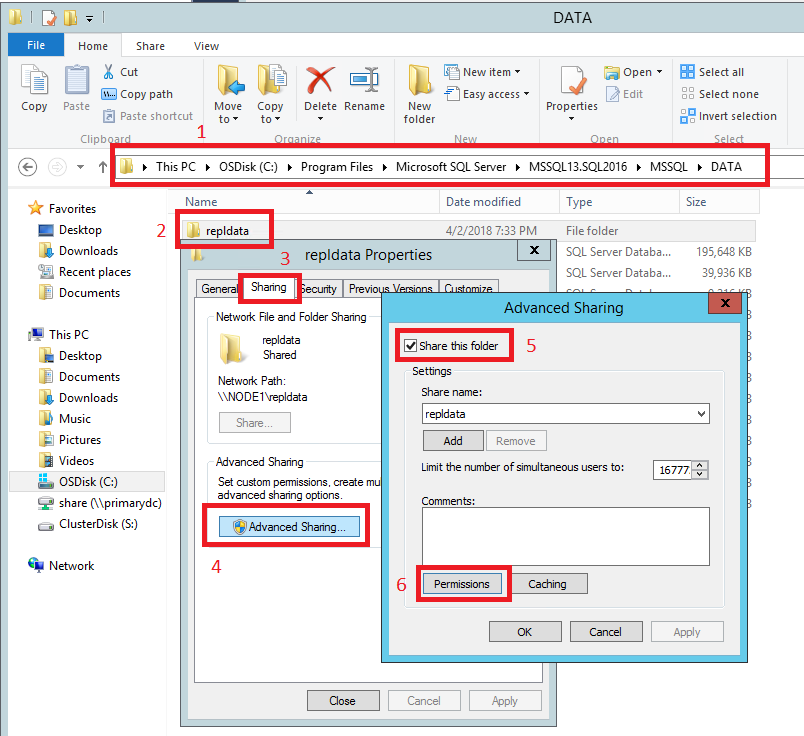Click Select none in the ribbon

coord(719,94)
